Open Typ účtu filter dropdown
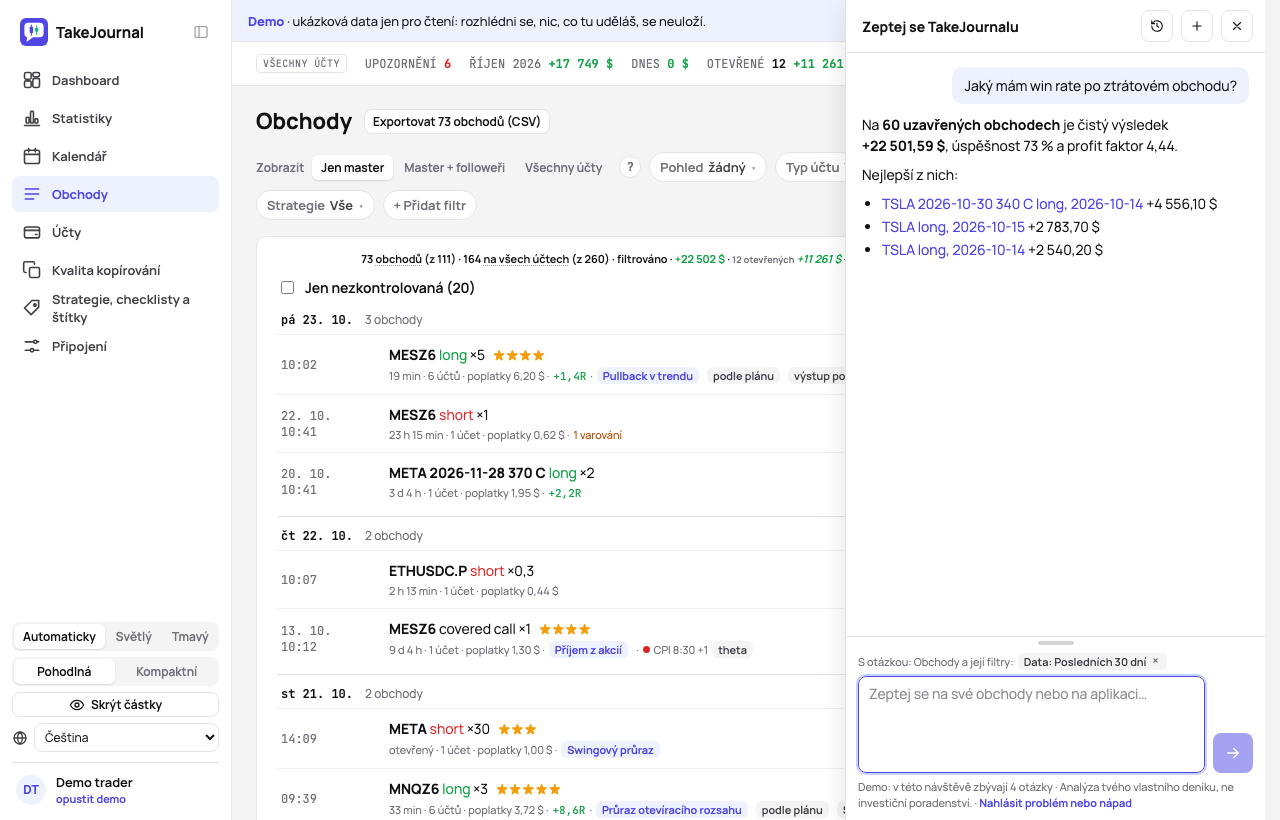The image size is (1280, 820). coord(812,167)
